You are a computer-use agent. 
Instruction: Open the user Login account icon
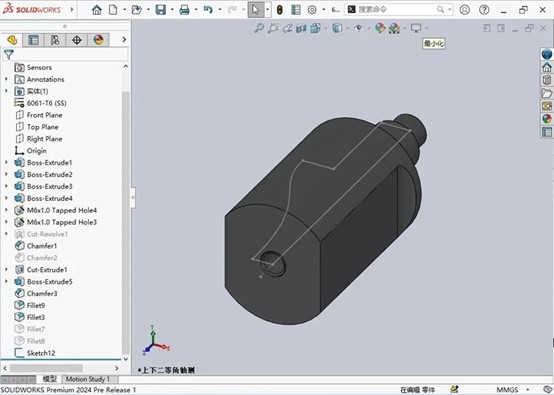tap(465, 10)
